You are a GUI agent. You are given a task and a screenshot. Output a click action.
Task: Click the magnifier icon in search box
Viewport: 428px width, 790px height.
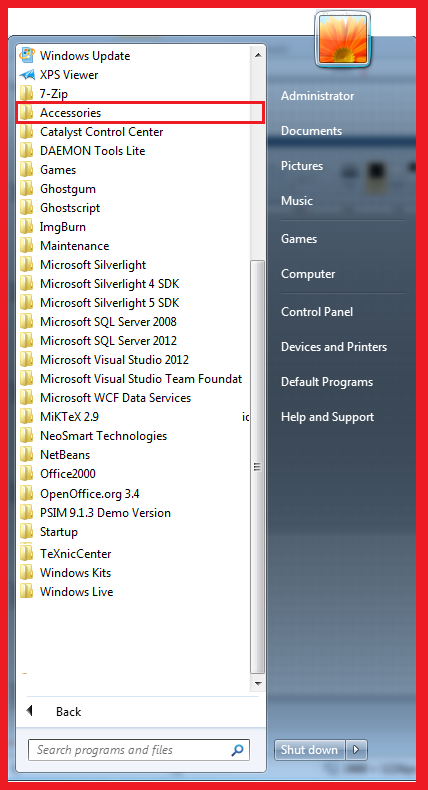pyautogui.click(x=237, y=750)
